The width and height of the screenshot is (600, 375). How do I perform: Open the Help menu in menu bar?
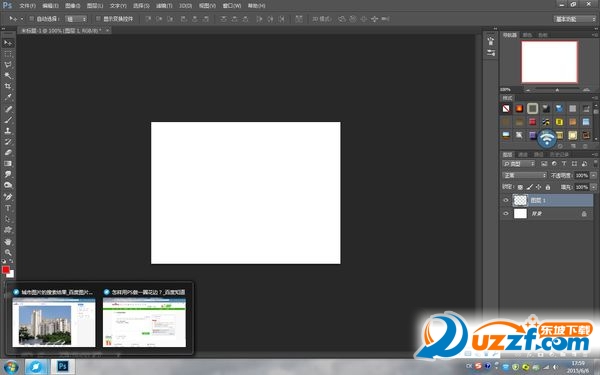256,6
